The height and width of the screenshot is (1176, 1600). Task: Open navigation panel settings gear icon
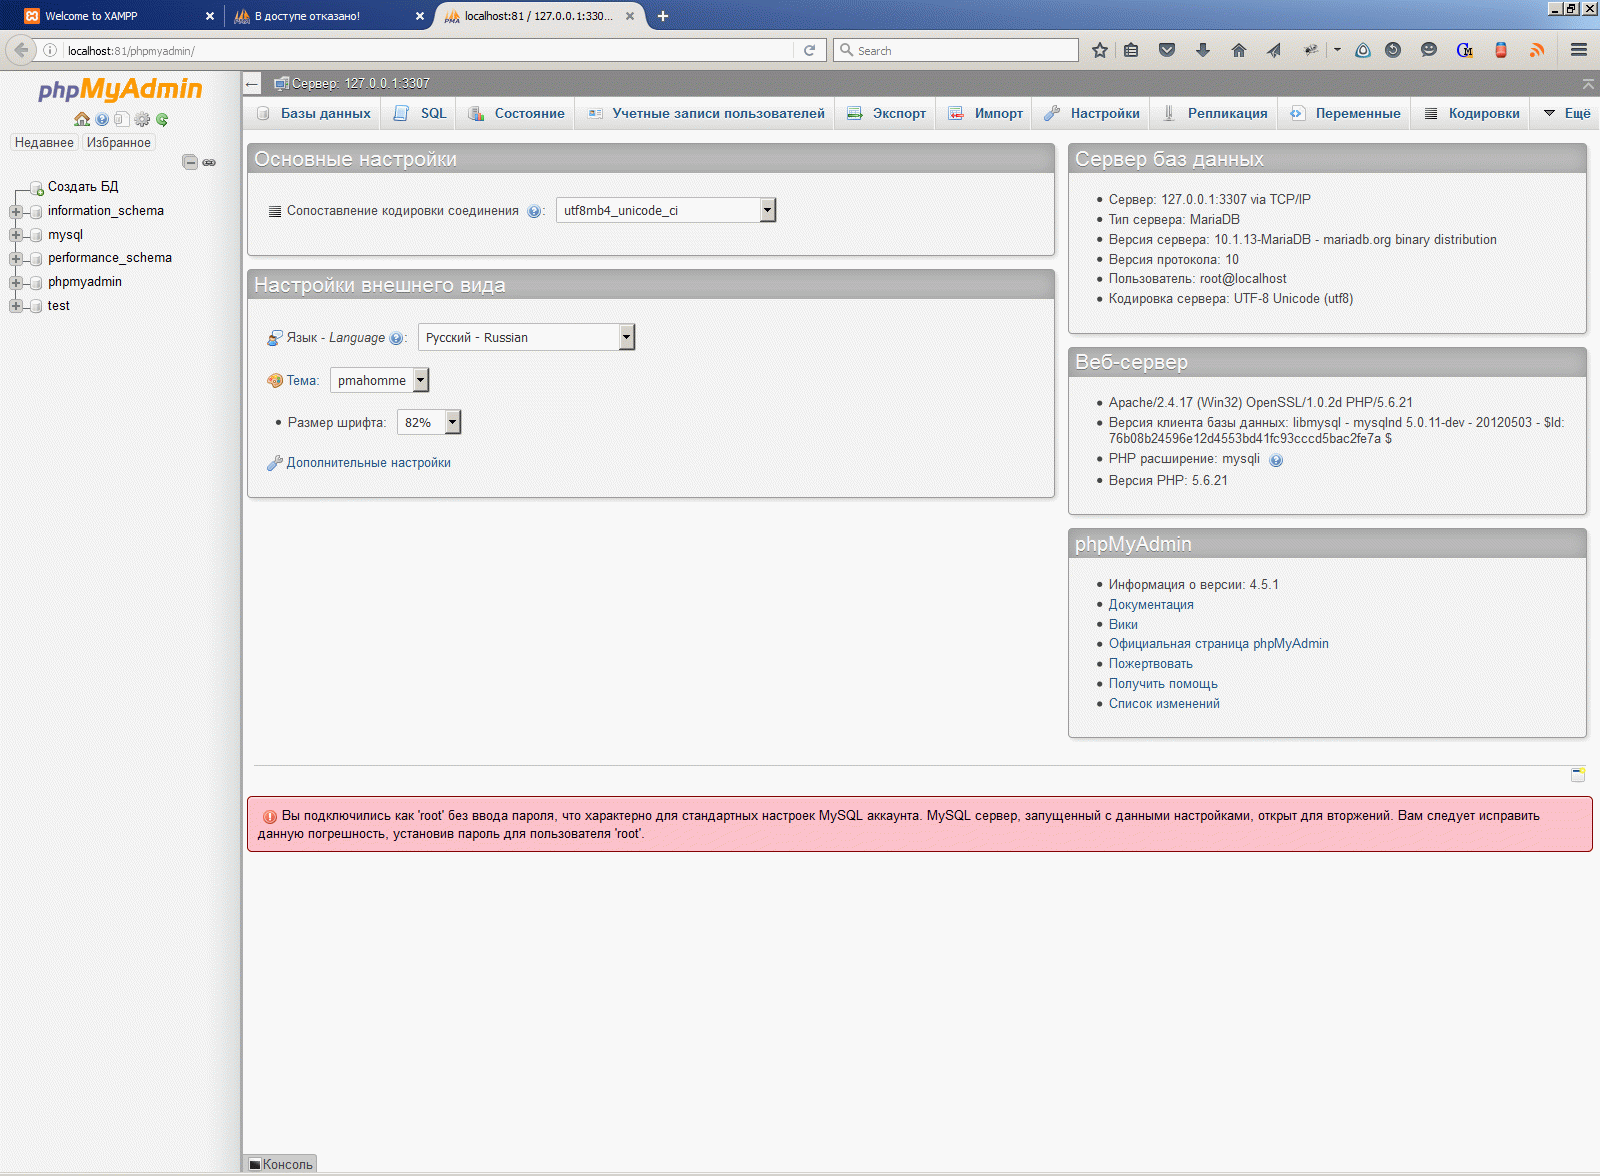tap(142, 119)
